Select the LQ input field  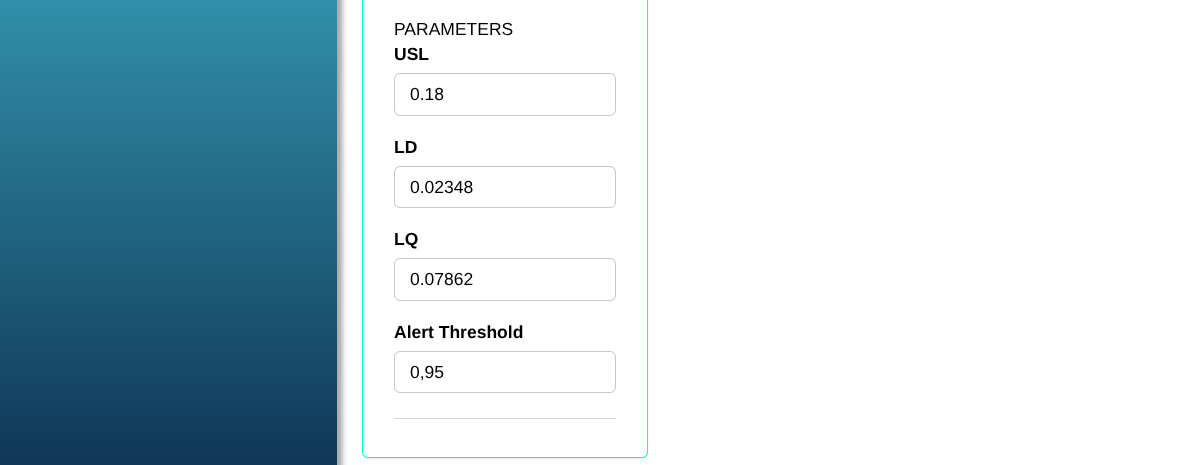(504, 279)
